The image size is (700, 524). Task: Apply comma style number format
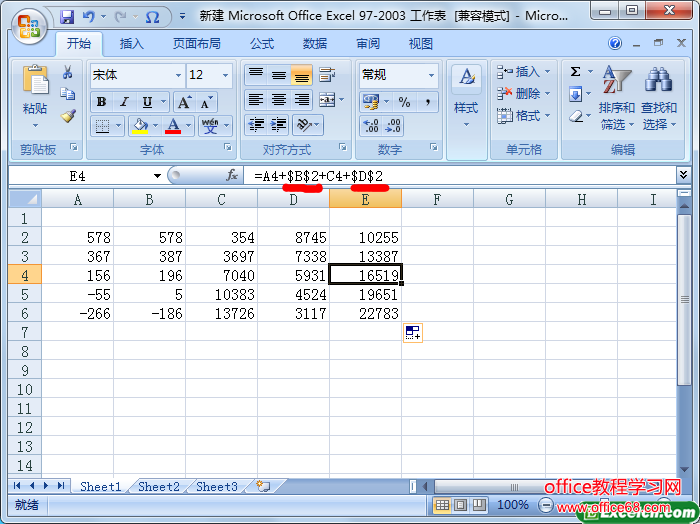point(428,102)
